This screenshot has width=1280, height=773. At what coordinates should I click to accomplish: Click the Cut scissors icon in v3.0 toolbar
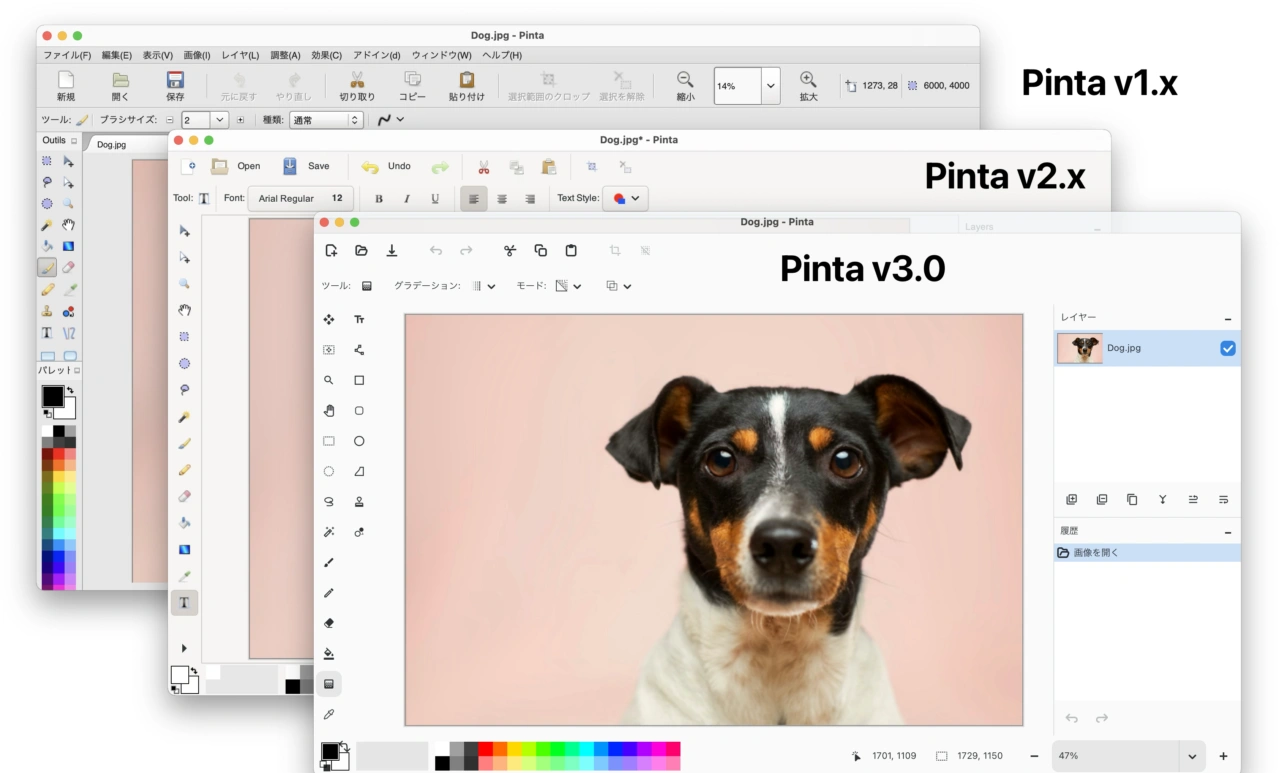coord(510,251)
